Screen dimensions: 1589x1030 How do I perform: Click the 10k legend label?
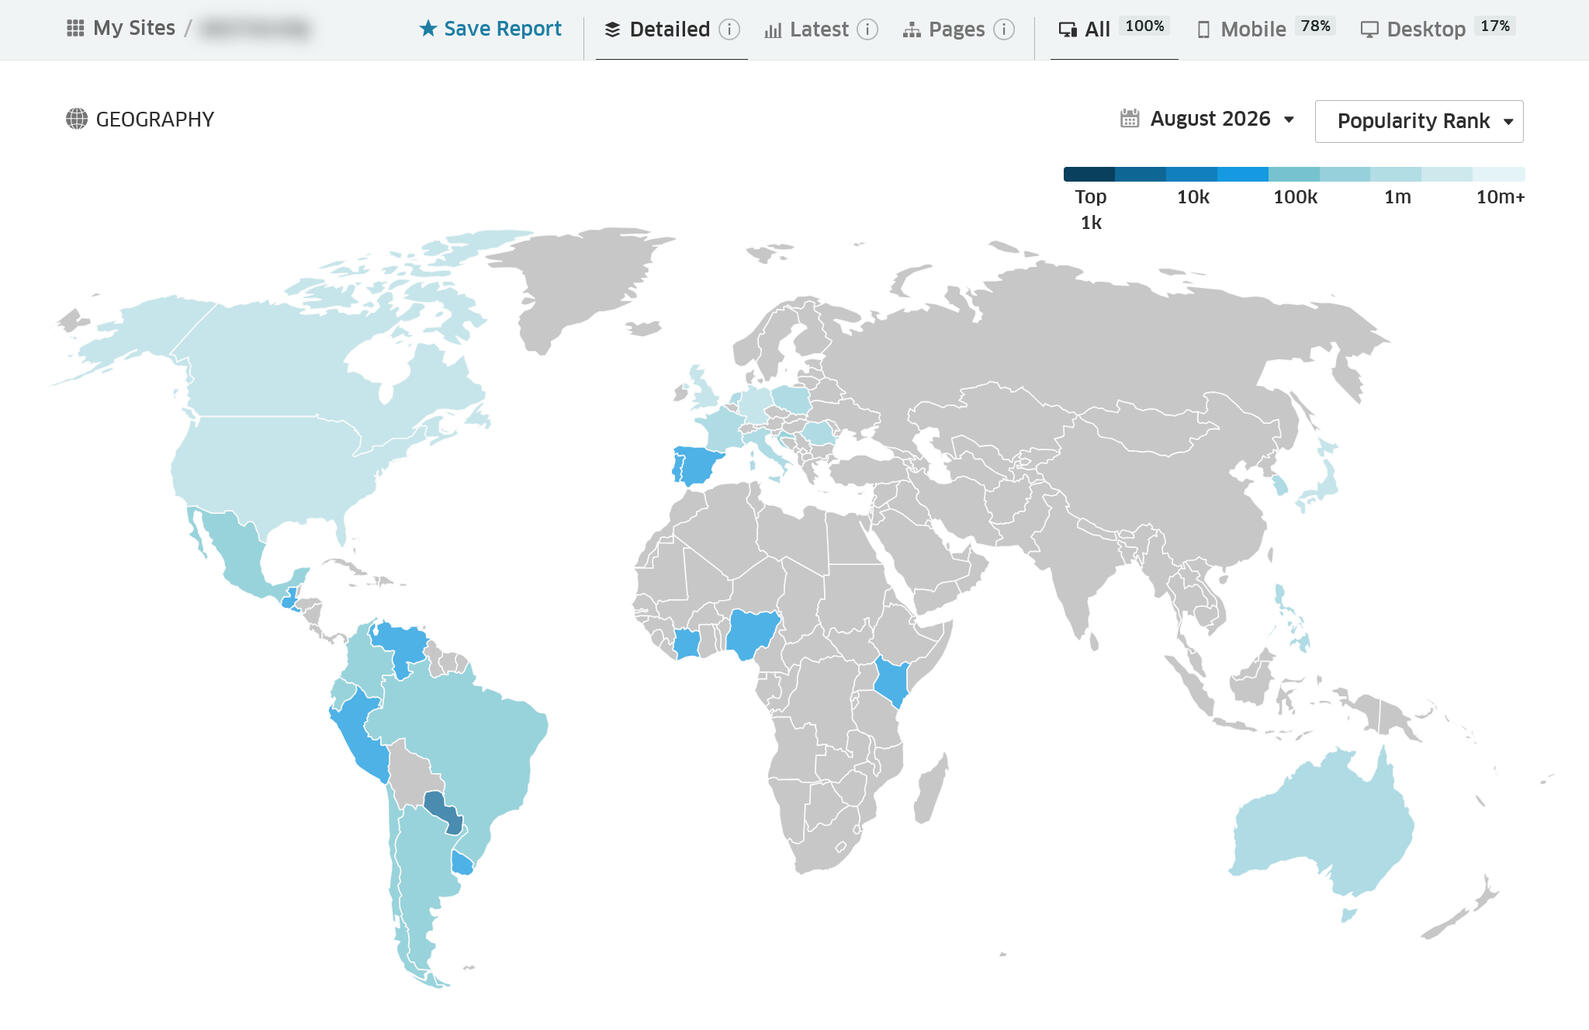pos(1193,197)
